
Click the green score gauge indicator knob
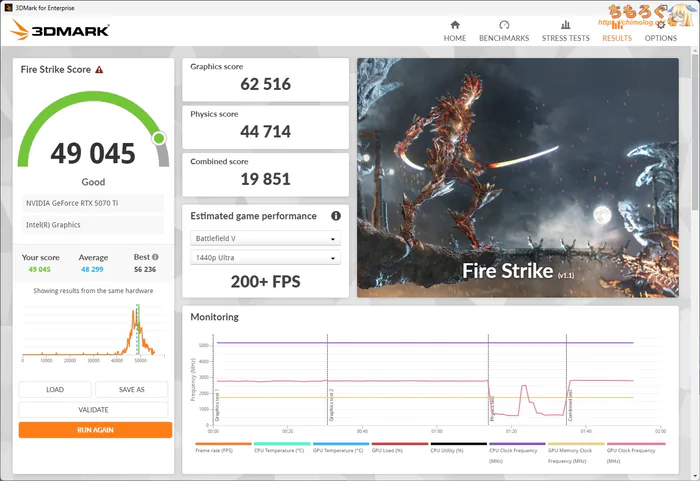[160, 138]
